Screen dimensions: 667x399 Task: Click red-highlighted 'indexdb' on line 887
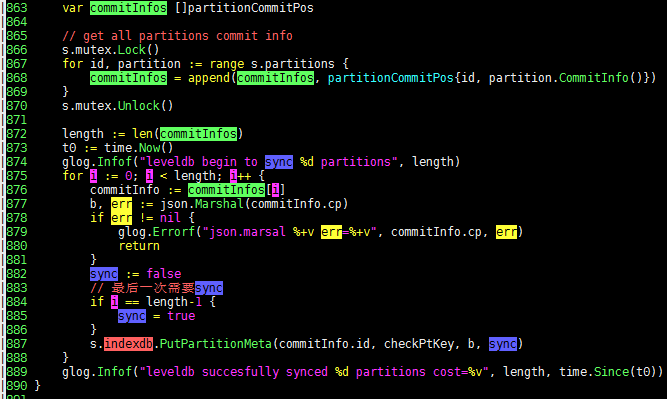point(128,344)
